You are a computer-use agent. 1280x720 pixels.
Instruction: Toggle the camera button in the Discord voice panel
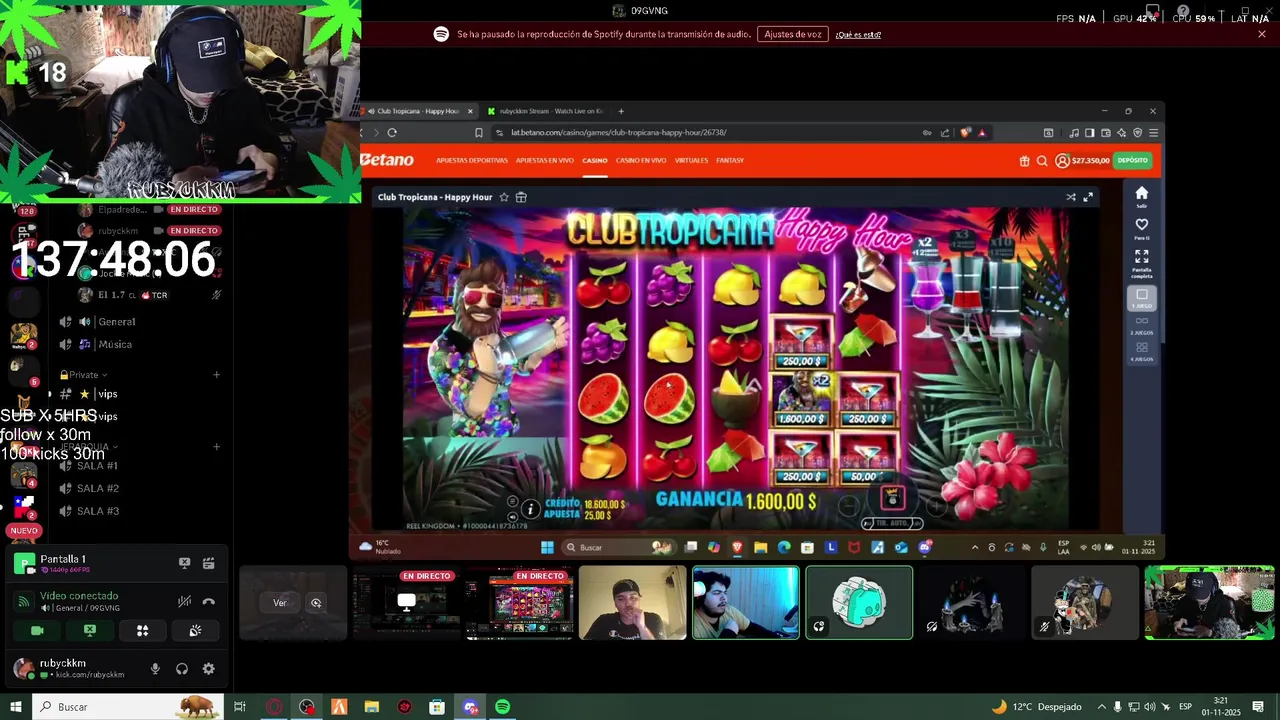[x=38, y=631]
